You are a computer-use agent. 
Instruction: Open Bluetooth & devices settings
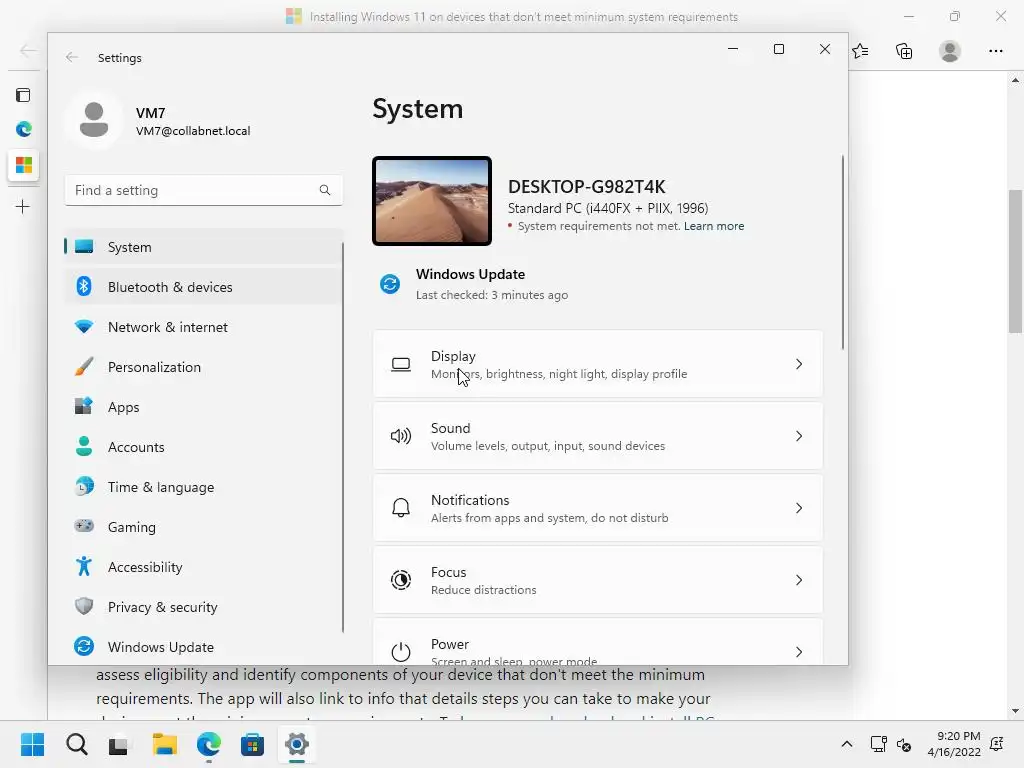pos(203,287)
